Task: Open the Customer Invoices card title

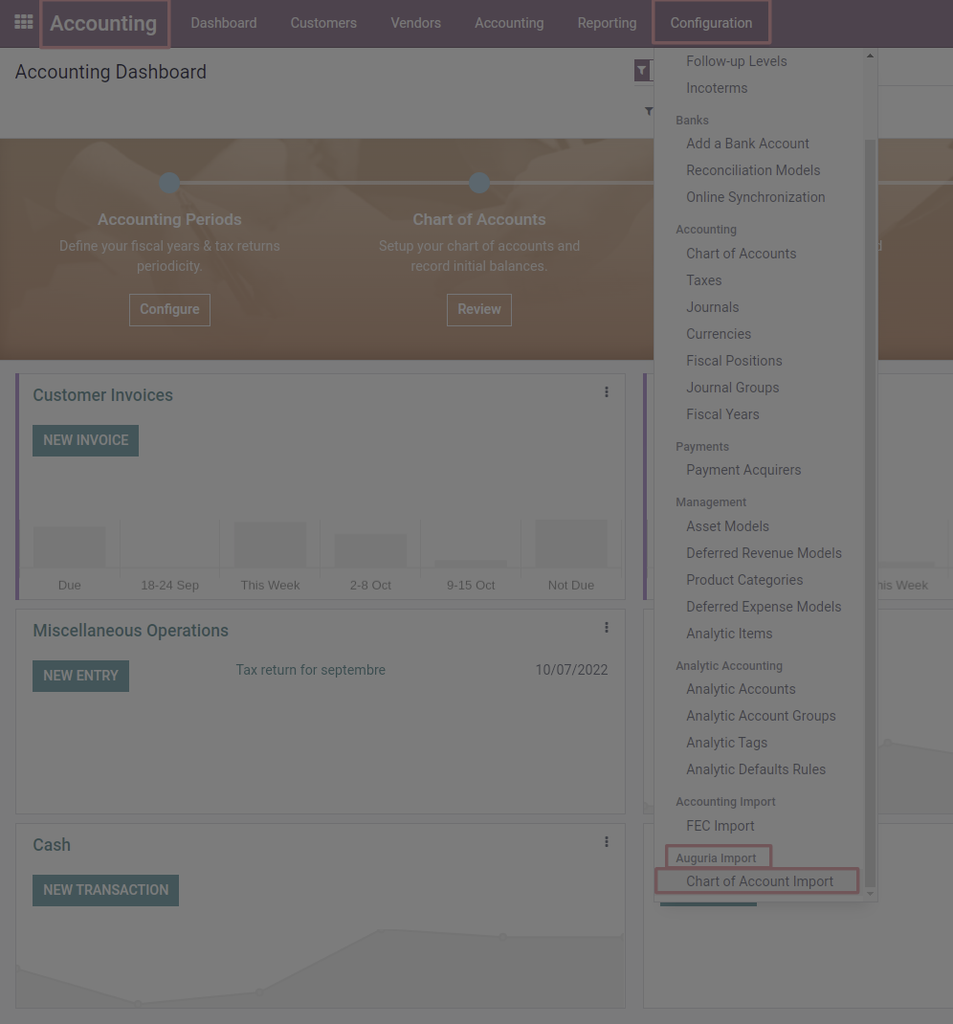Action: 103,395
